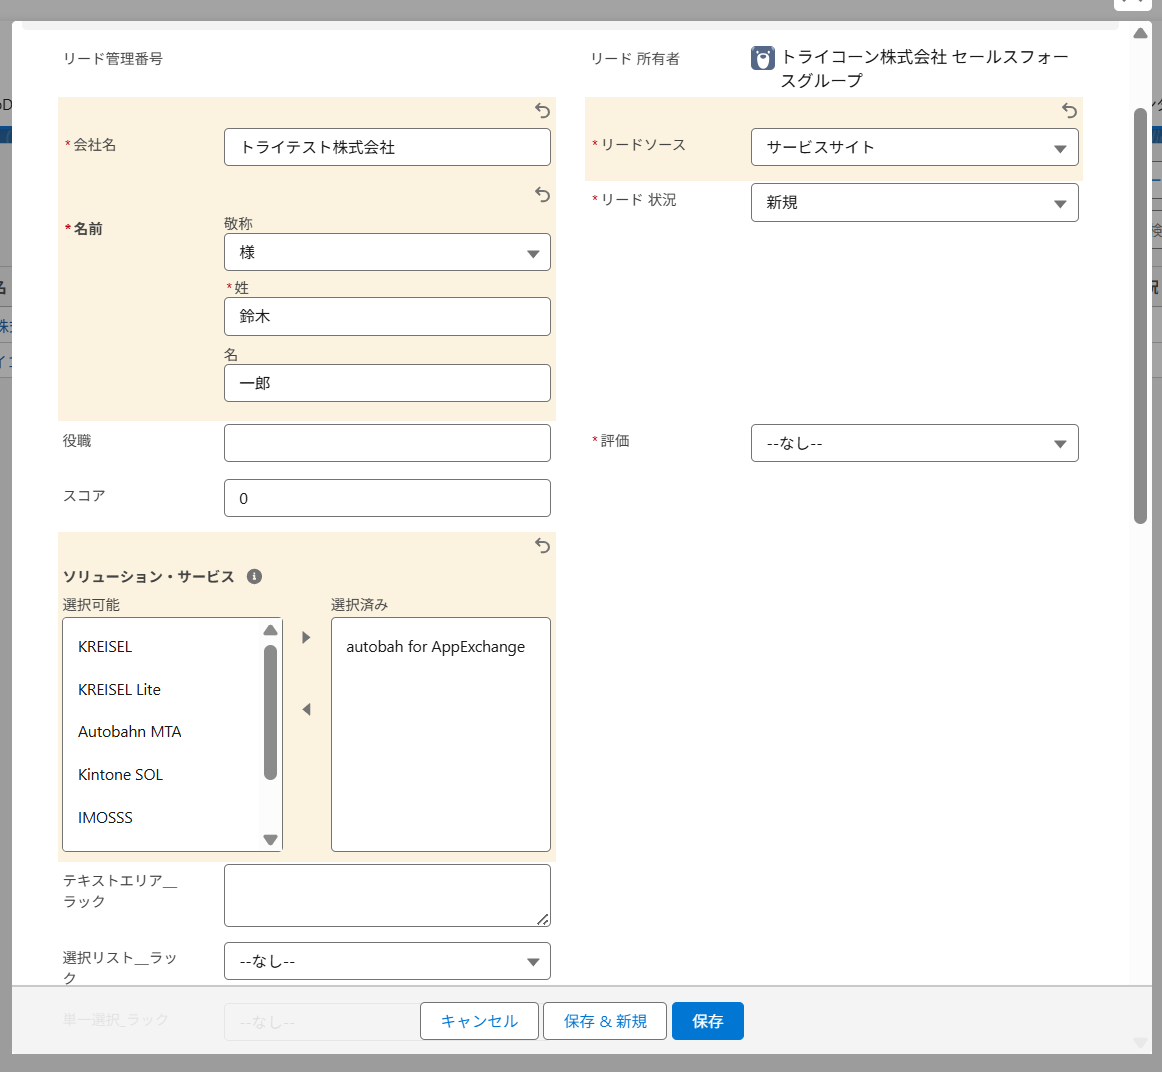Click the 選択可能 list scrollbar thumb
This screenshot has width=1162, height=1072.
(x=270, y=713)
